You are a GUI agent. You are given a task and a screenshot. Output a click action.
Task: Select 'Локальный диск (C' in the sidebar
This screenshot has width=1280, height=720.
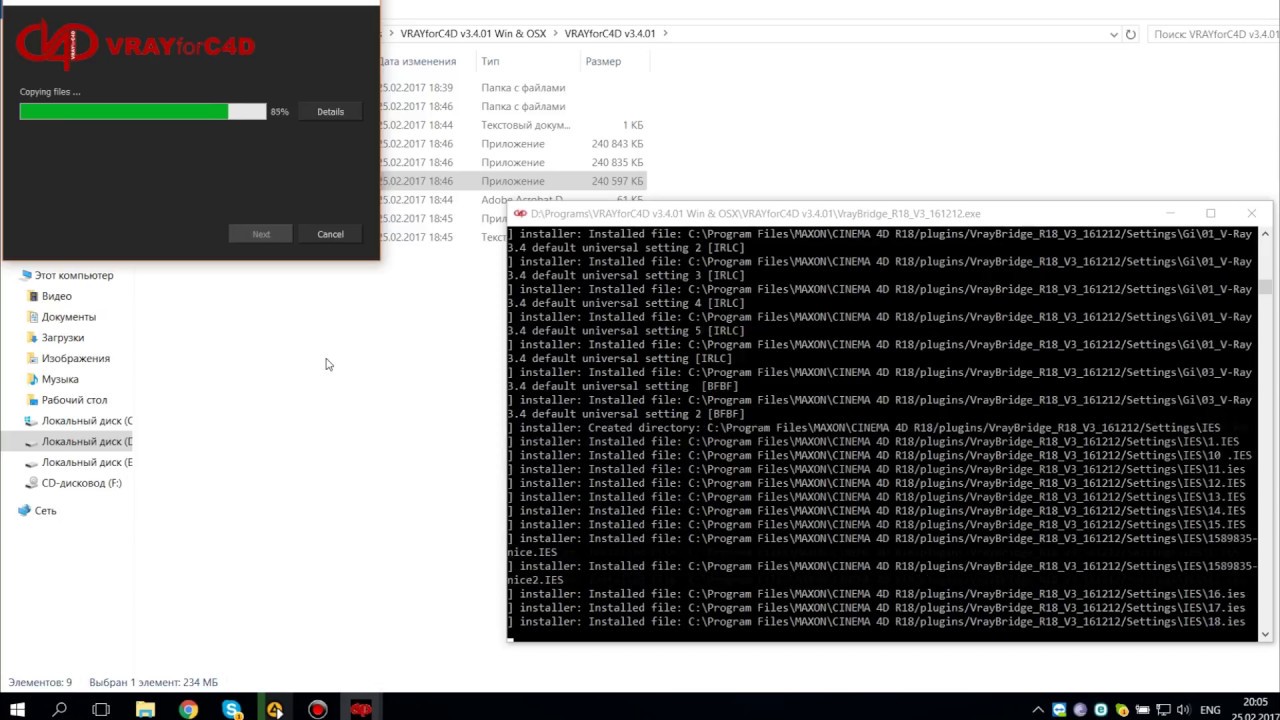click(x=87, y=421)
